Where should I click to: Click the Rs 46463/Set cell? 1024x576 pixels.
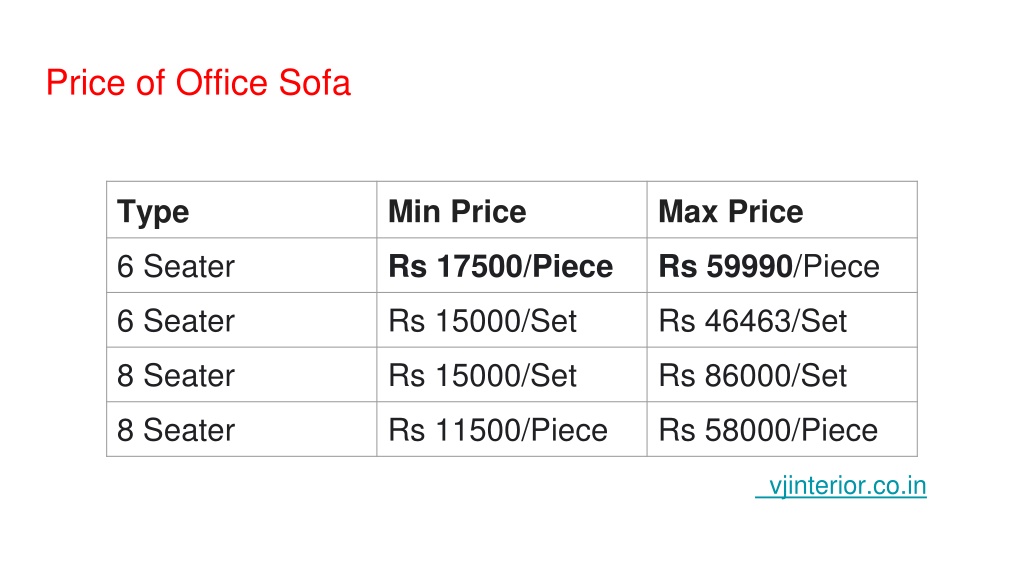(x=752, y=321)
